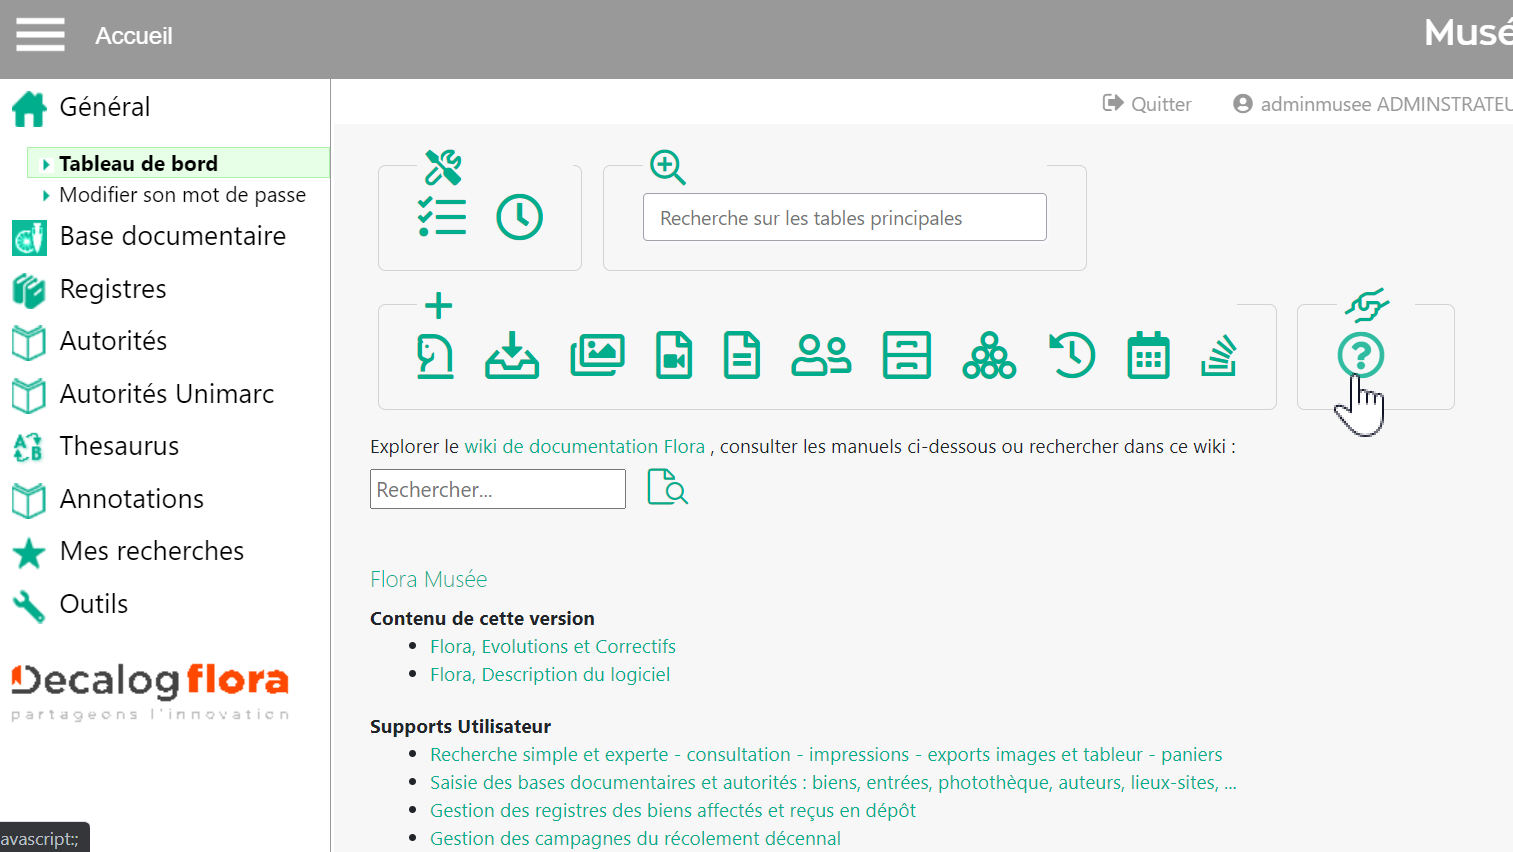Click the wiki document search icon

tap(667, 488)
